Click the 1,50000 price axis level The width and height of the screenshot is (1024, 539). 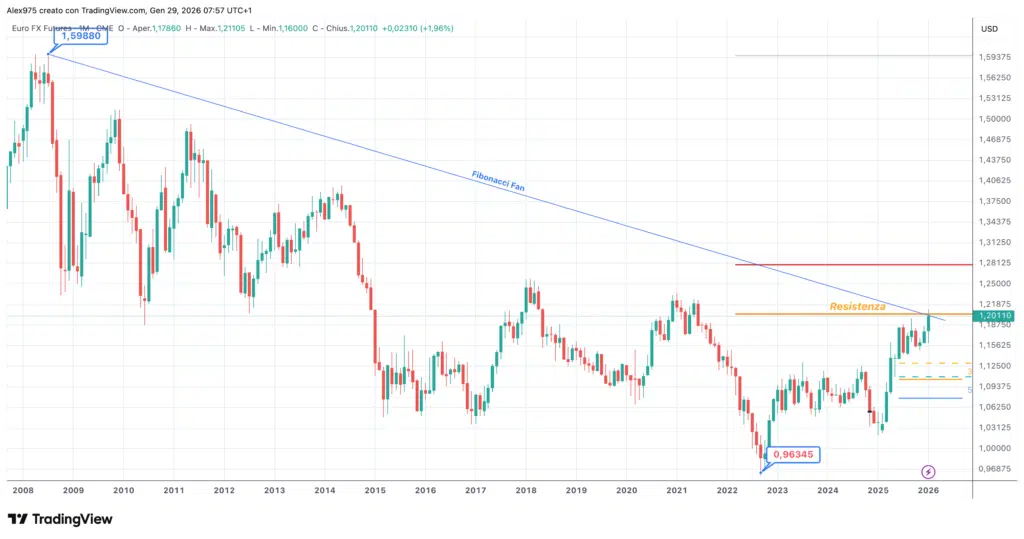point(996,119)
